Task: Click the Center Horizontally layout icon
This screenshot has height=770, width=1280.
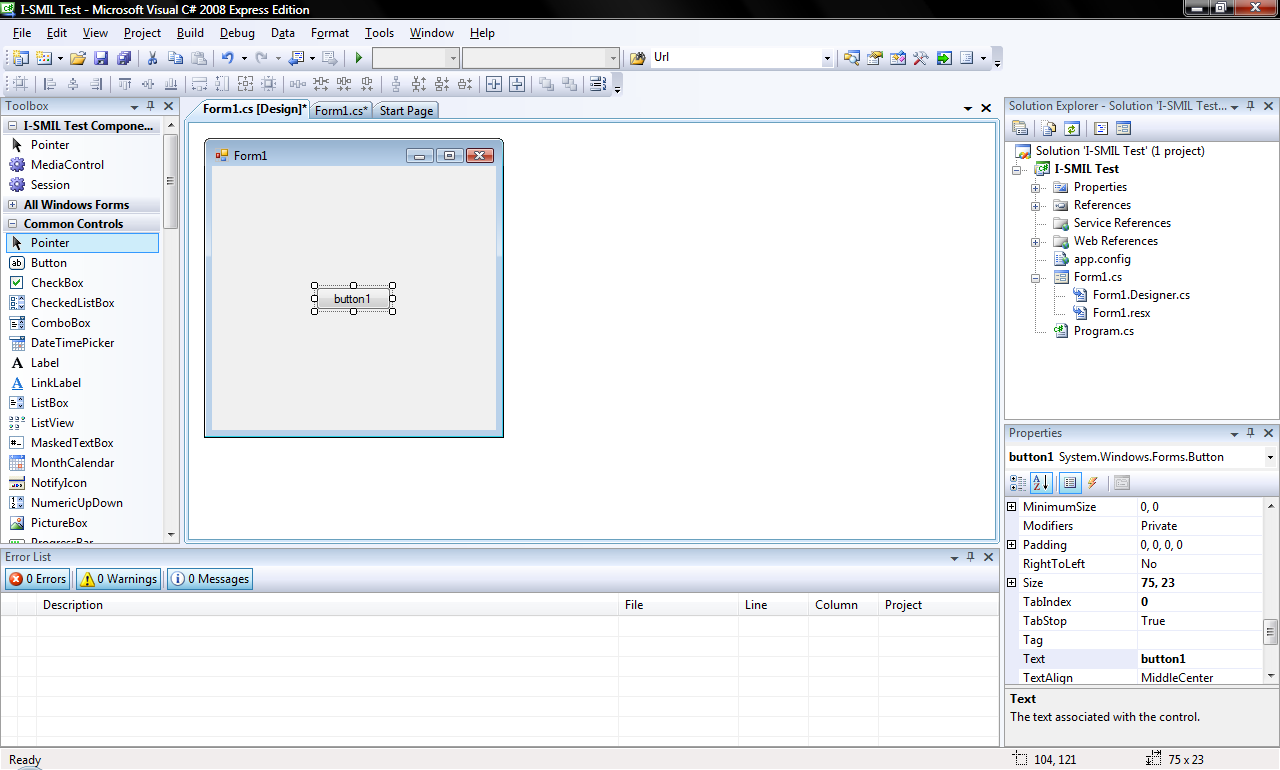Action: point(494,84)
